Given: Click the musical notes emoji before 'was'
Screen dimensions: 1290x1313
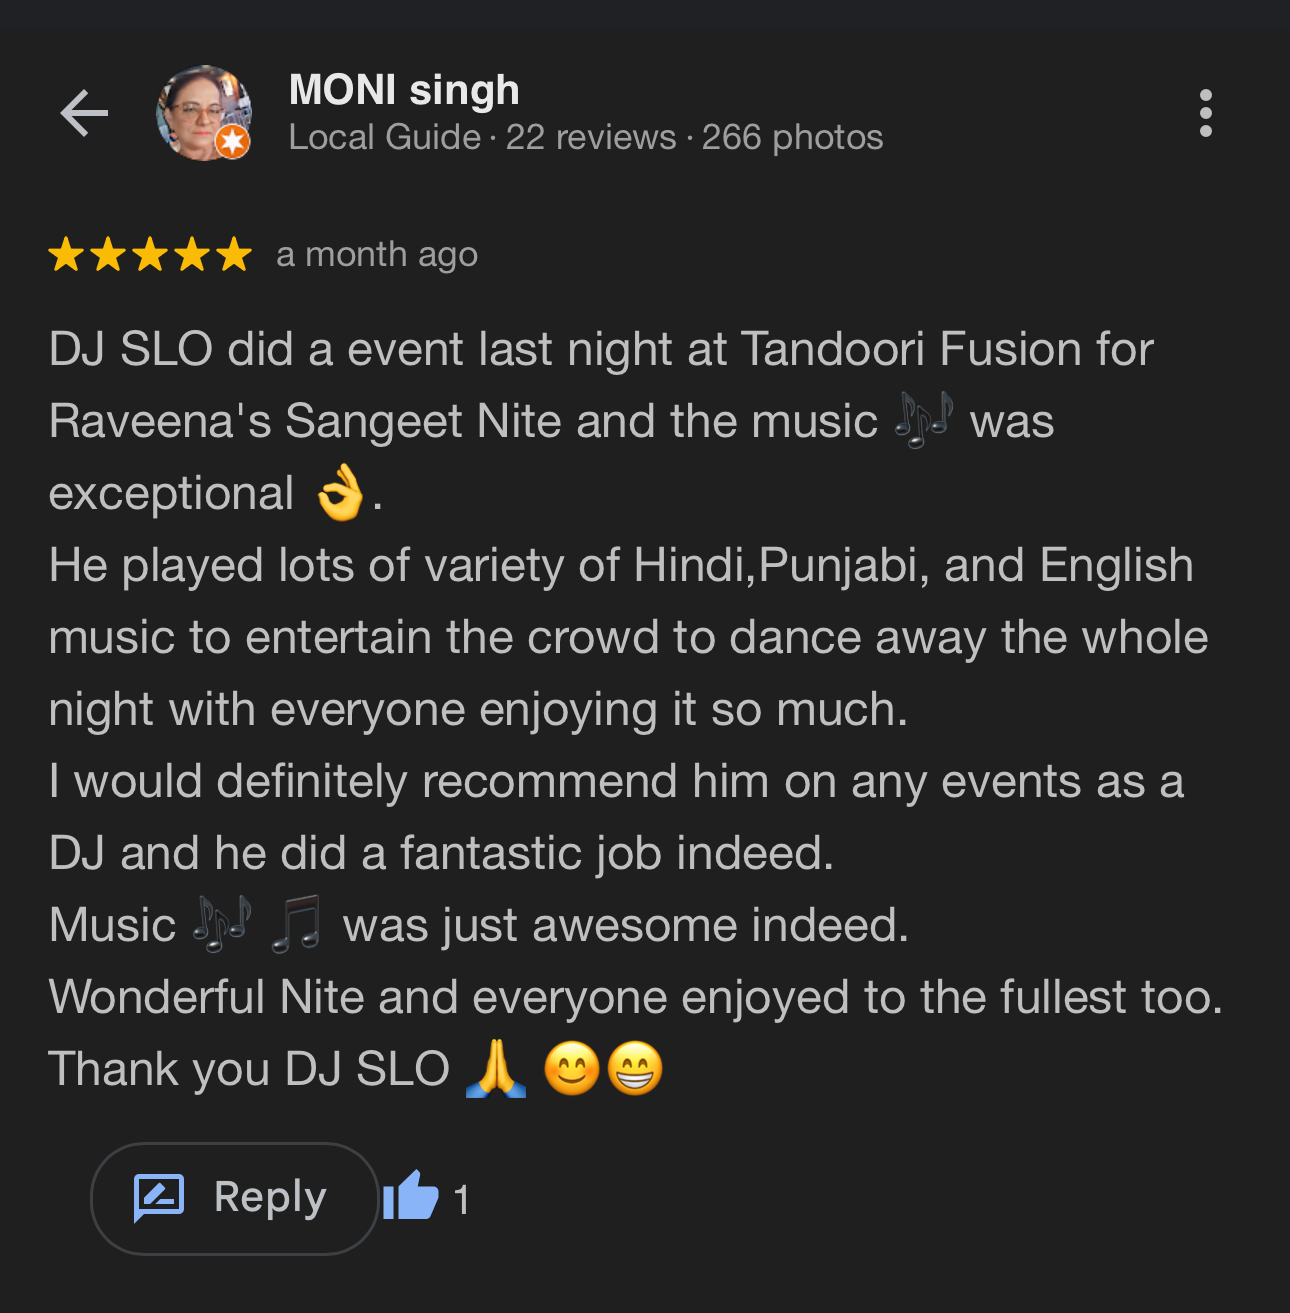Looking at the screenshot, I should pos(923,420).
